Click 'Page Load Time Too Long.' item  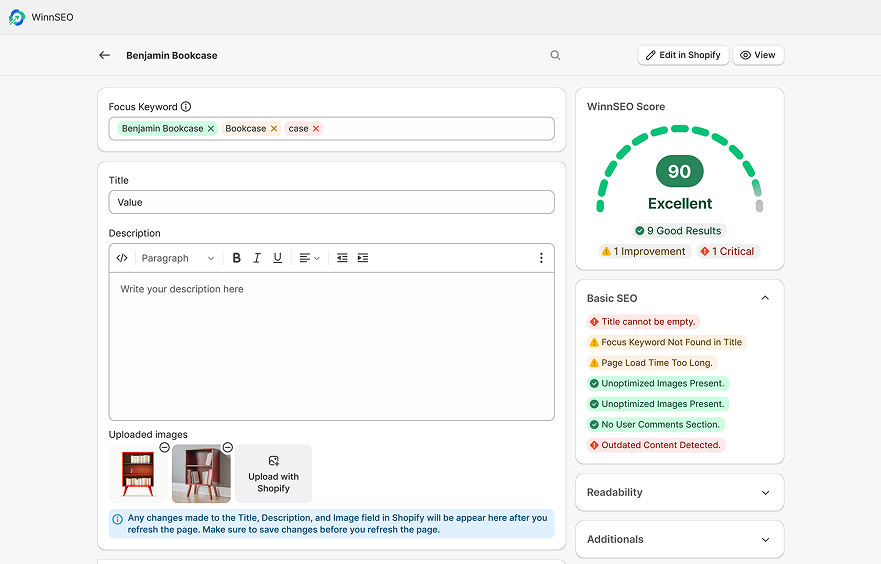pyautogui.click(x=652, y=363)
